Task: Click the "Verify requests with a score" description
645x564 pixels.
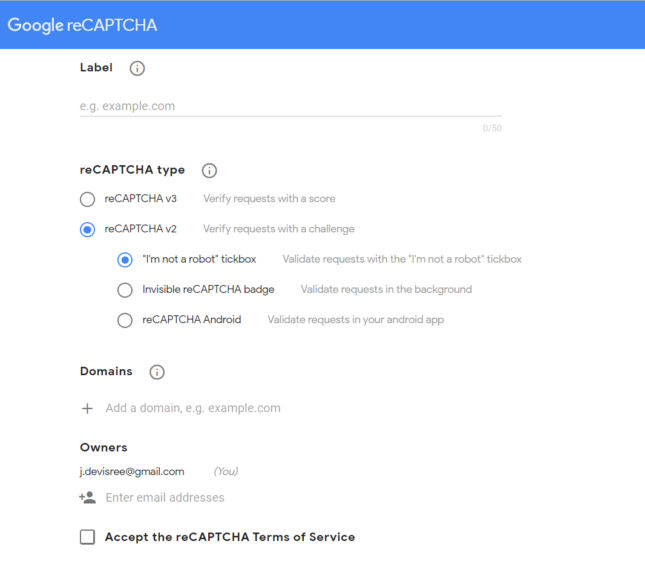Action: click(269, 199)
